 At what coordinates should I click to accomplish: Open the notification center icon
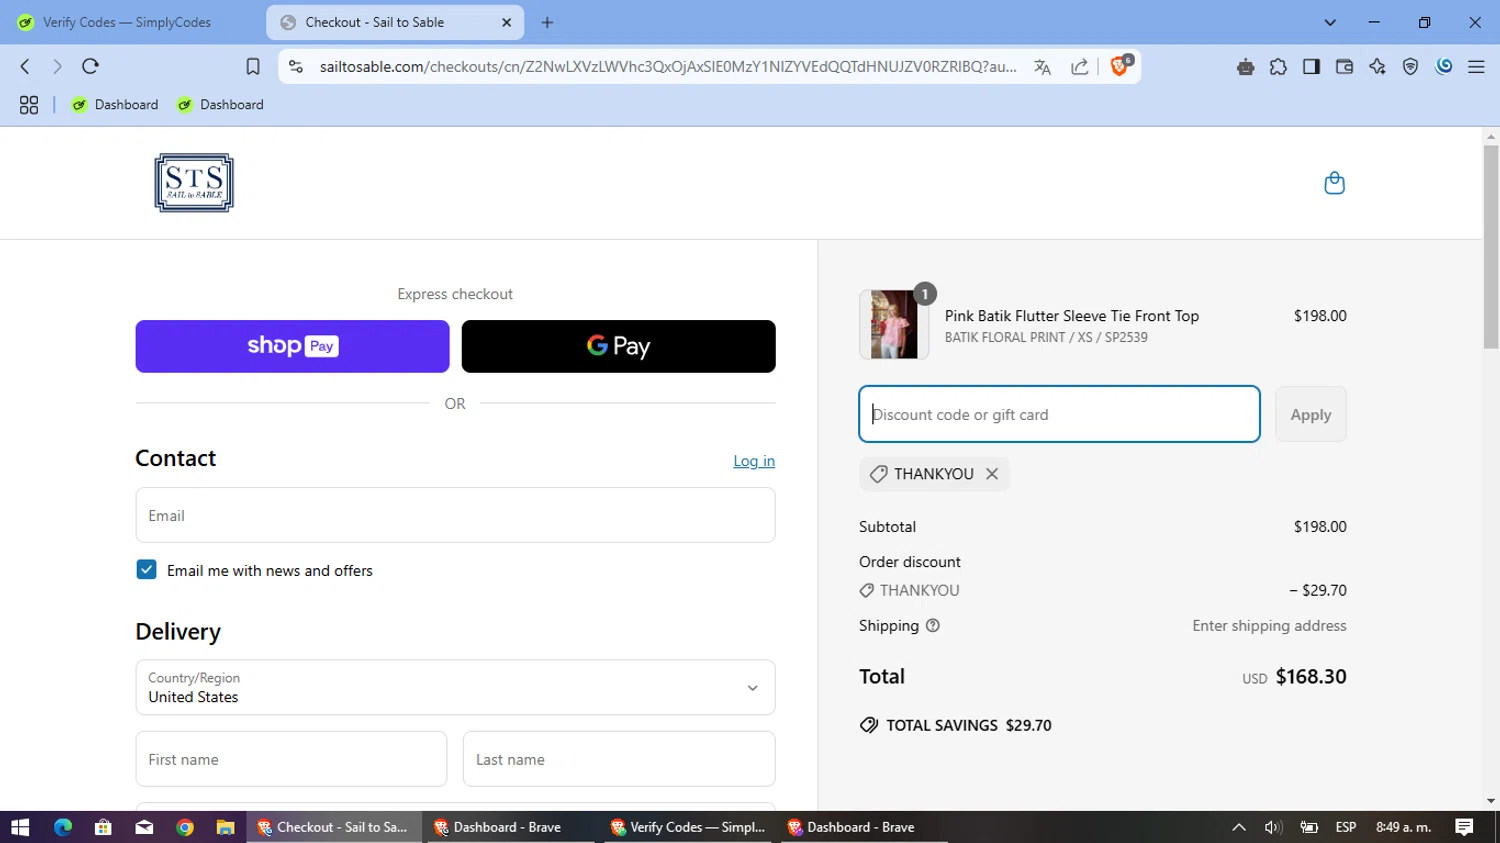pos(1464,827)
